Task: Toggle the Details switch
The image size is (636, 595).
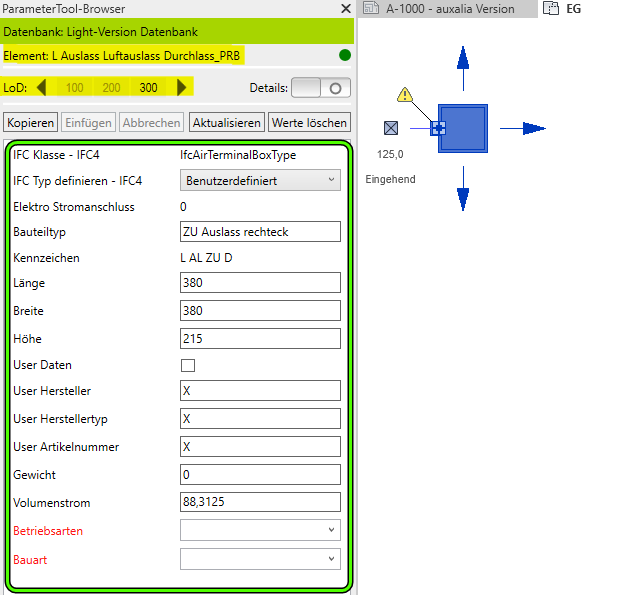Action: pos(320,88)
